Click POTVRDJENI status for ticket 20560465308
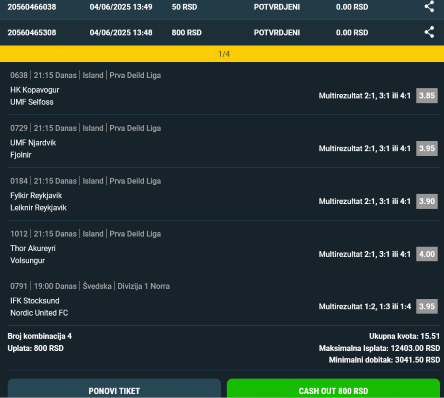This screenshot has height=398, width=444. click(x=277, y=32)
